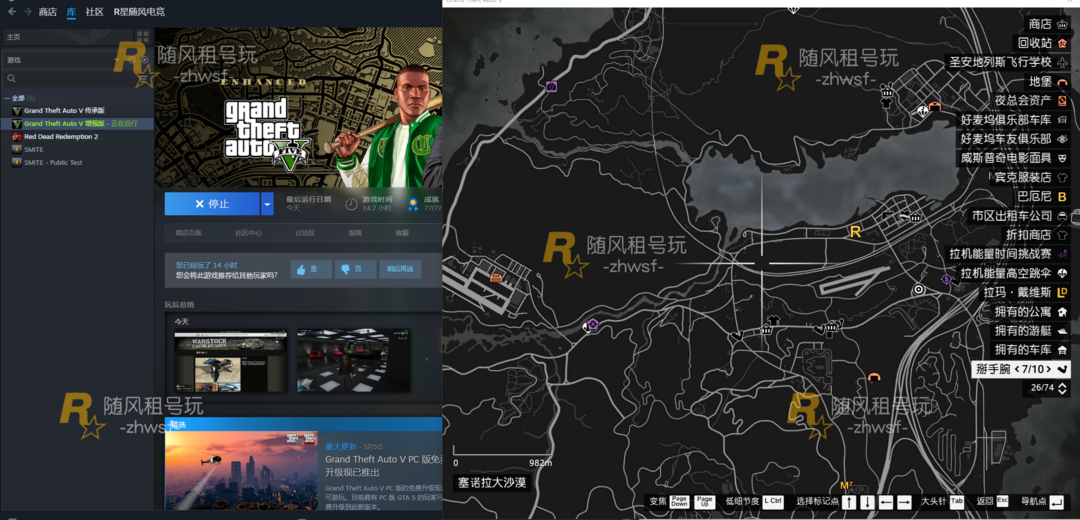Click the down arrow marker selector
Viewport: 1080px width, 520px height.
click(867, 502)
